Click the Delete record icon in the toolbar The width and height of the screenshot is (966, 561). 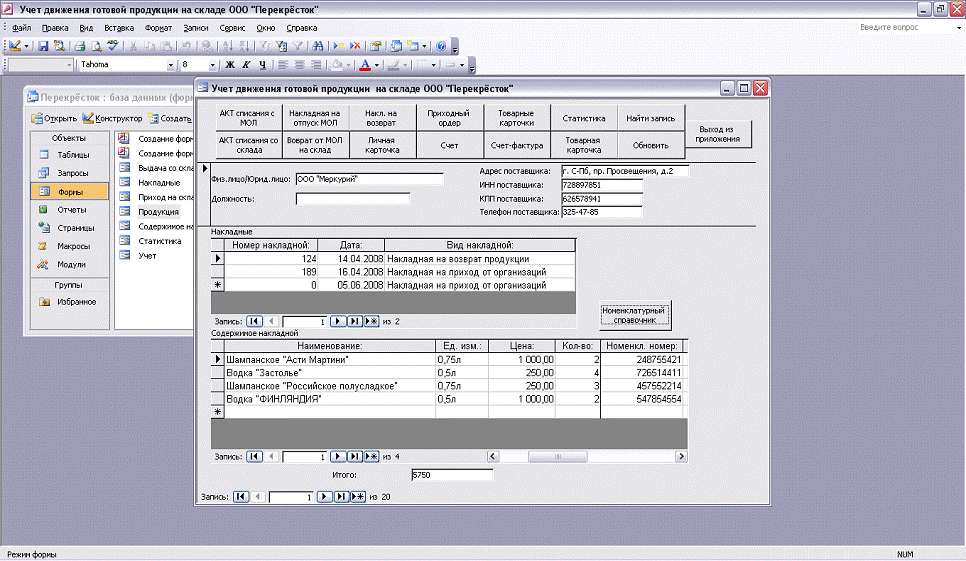pyautogui.click(x=354, y=46)
